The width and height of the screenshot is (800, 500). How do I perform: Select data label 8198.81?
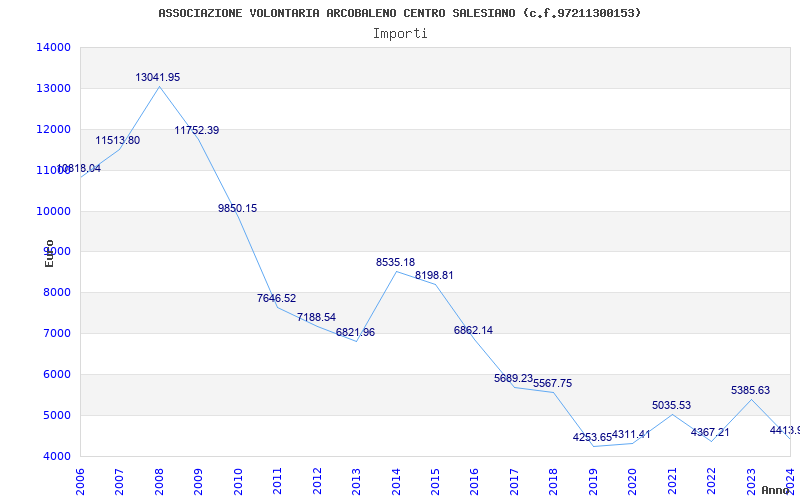tap(434, 276)
